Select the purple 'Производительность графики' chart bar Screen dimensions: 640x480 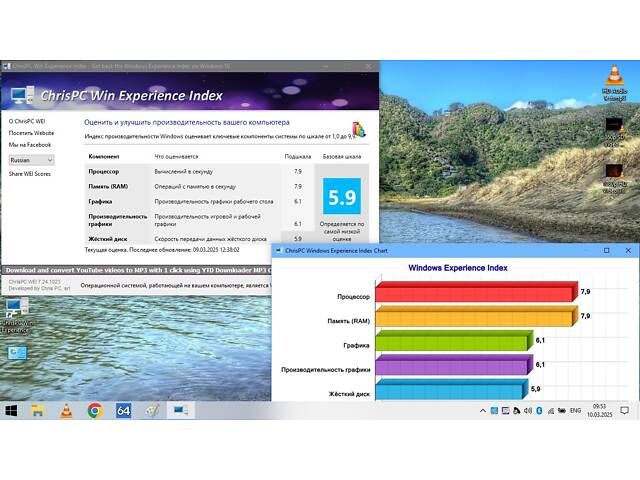click(x=454, y=365)
